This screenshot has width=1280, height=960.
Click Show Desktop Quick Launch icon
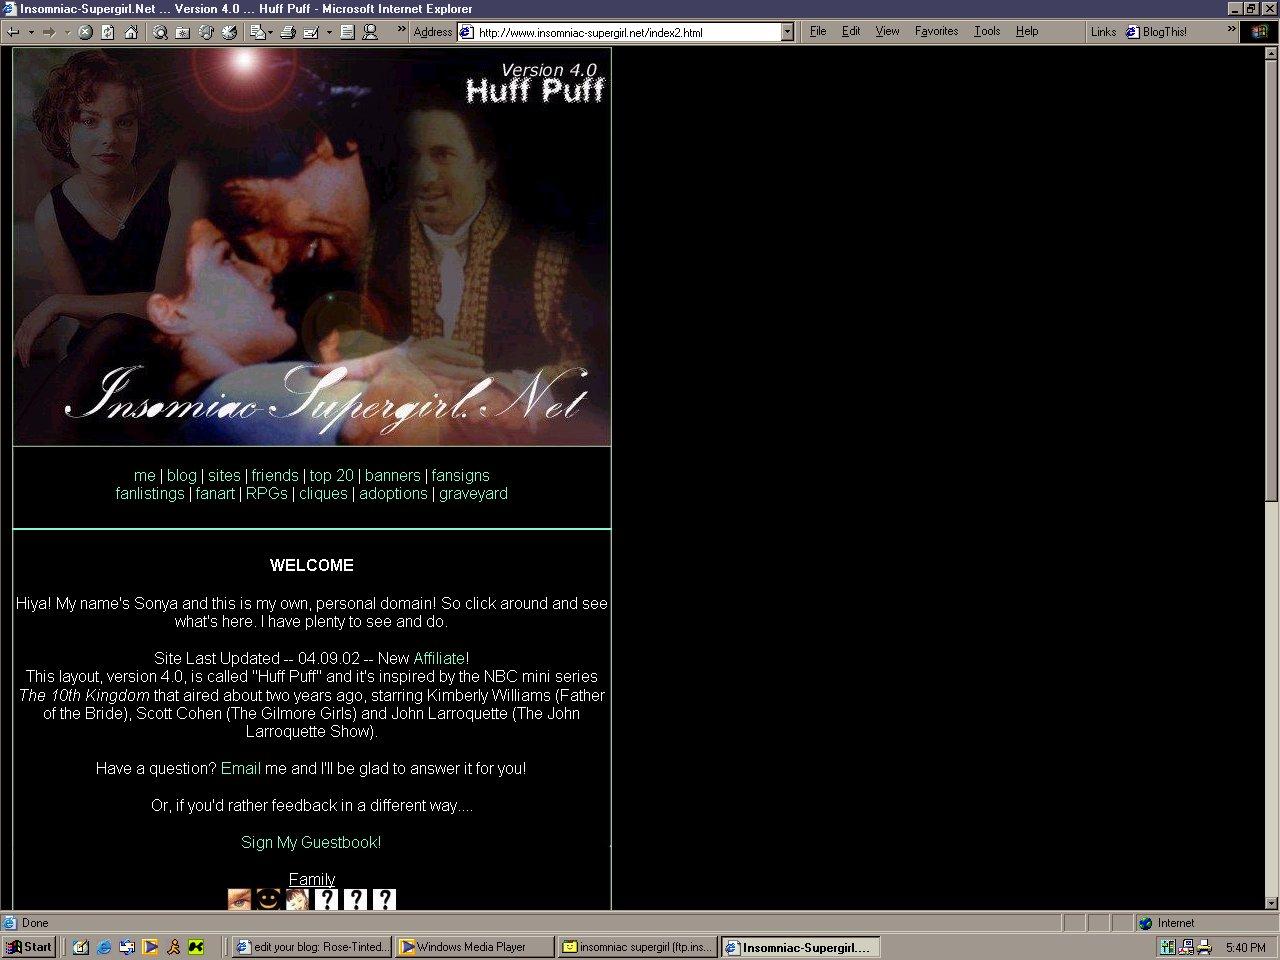coord(81,947)
